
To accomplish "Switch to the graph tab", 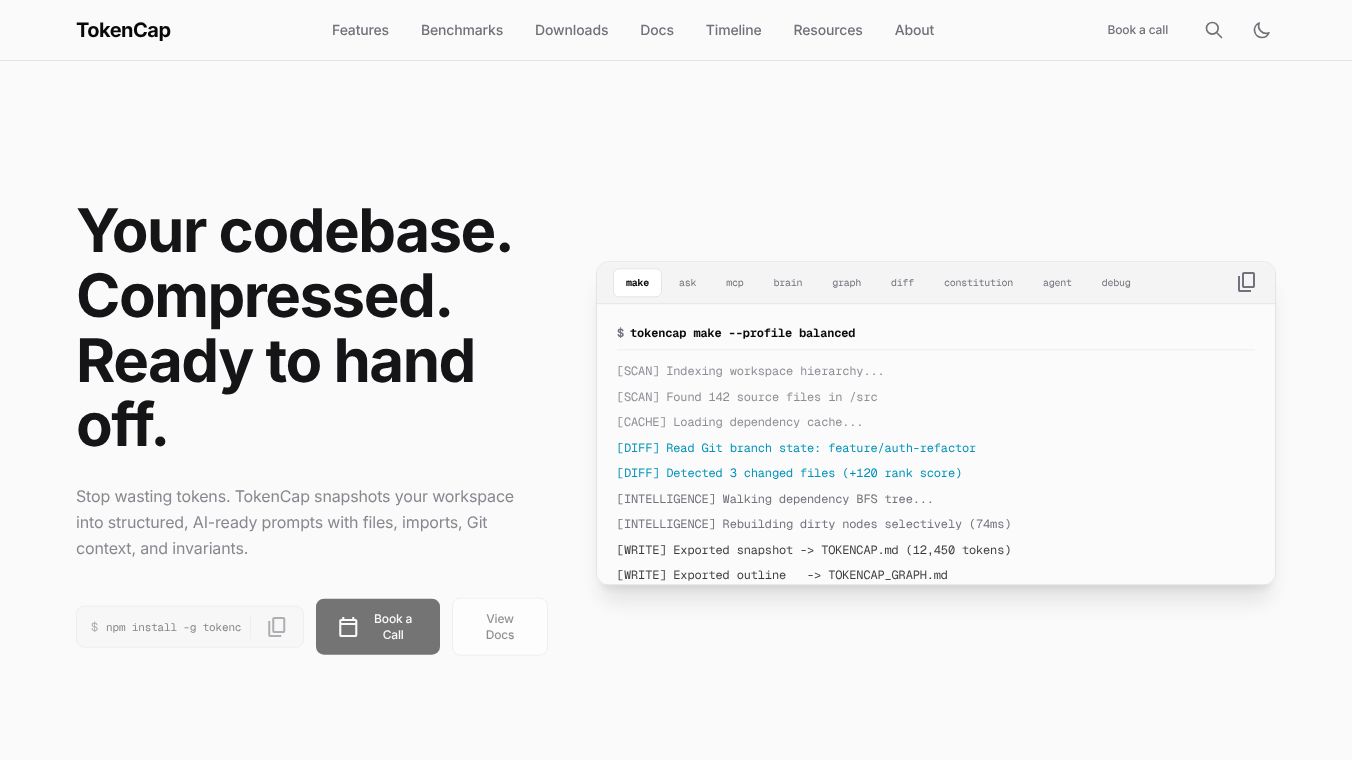I will coord(846,283).
